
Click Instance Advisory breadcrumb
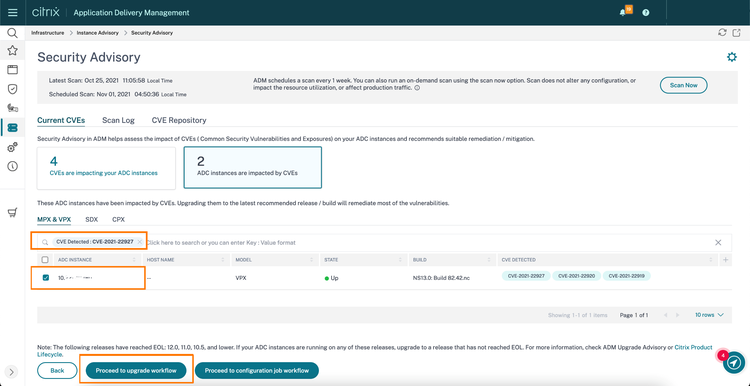pos(98,33)
